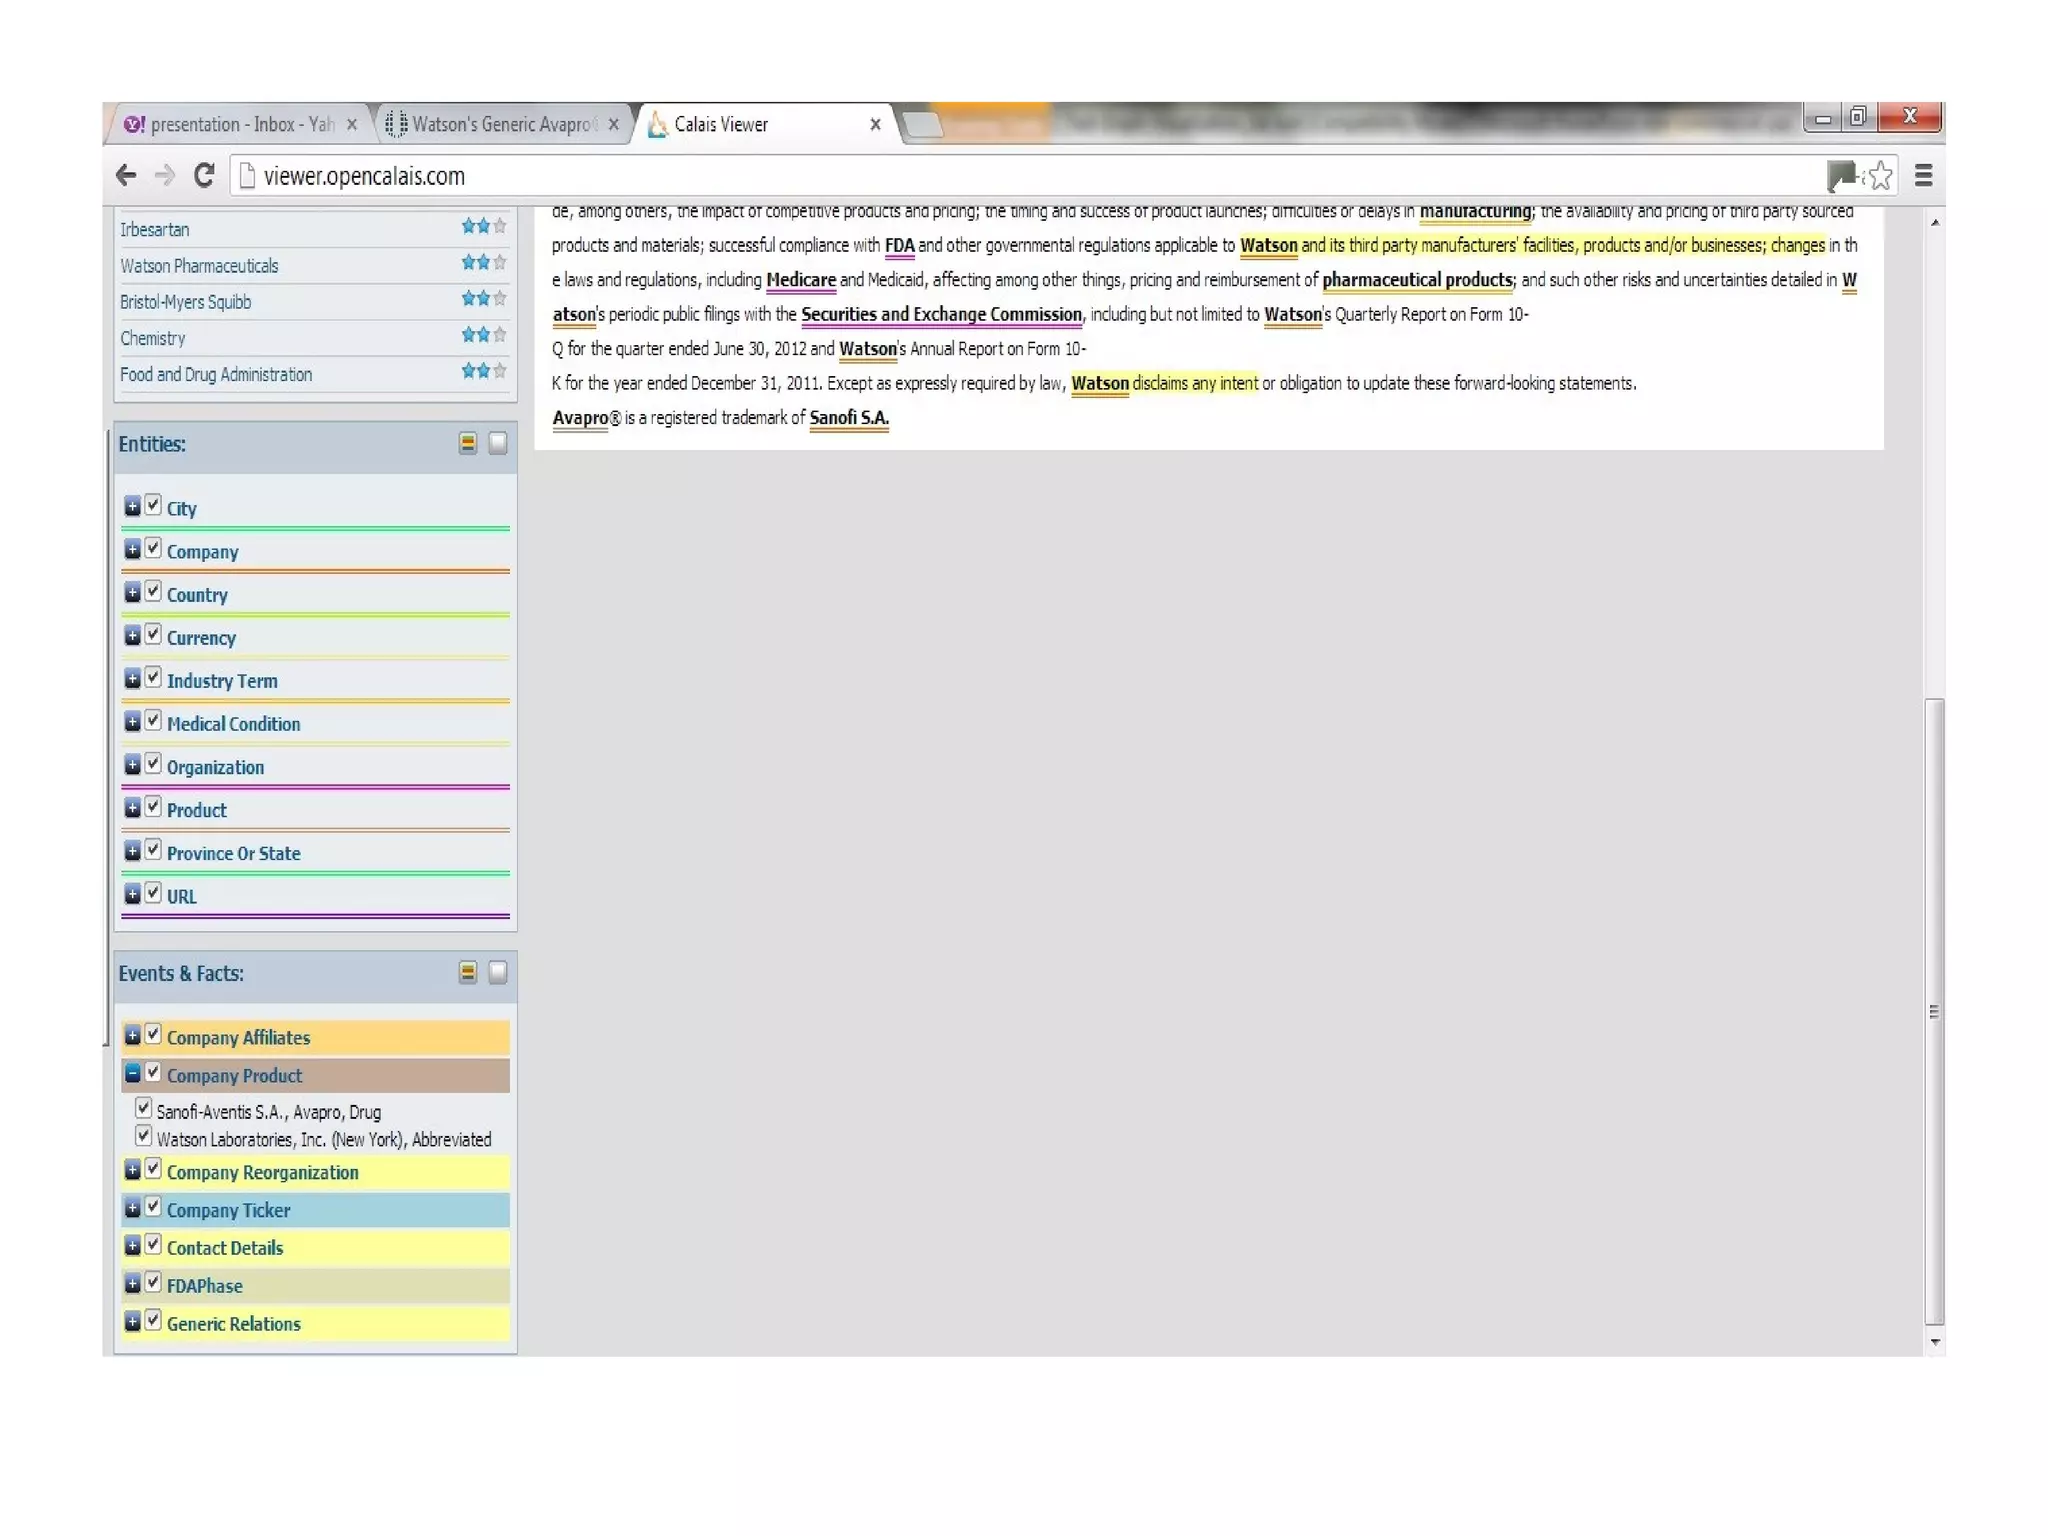This screenshot has height=1536, width=2048.
Task: Collapse the Company Product group
Action: pos(132,1073)
